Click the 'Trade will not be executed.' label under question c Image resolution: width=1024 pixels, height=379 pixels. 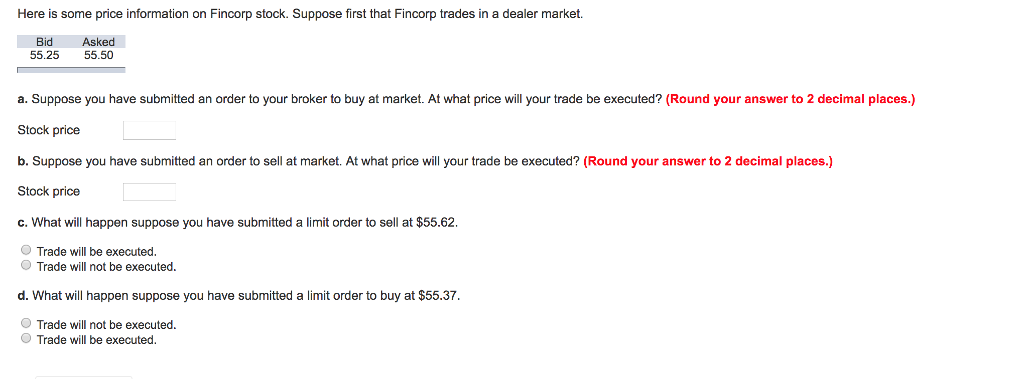pos(106,267)
